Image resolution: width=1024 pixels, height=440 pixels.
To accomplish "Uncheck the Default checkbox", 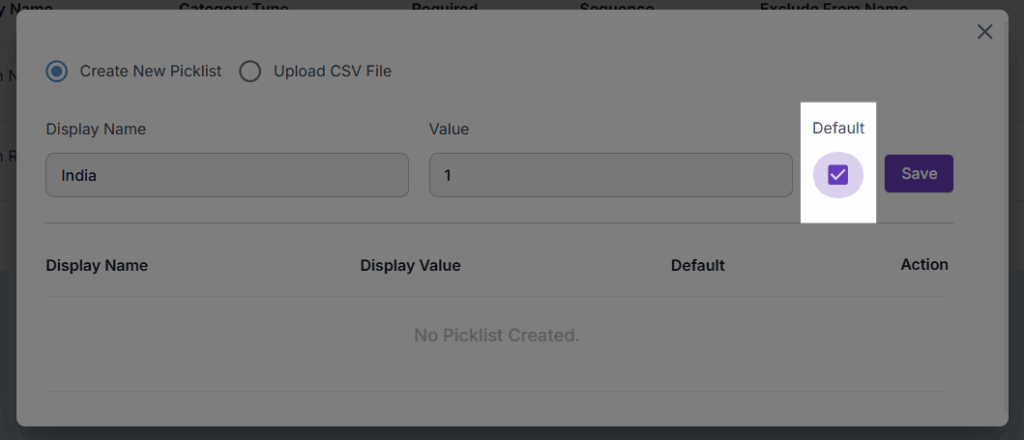I will click(838, 175).
